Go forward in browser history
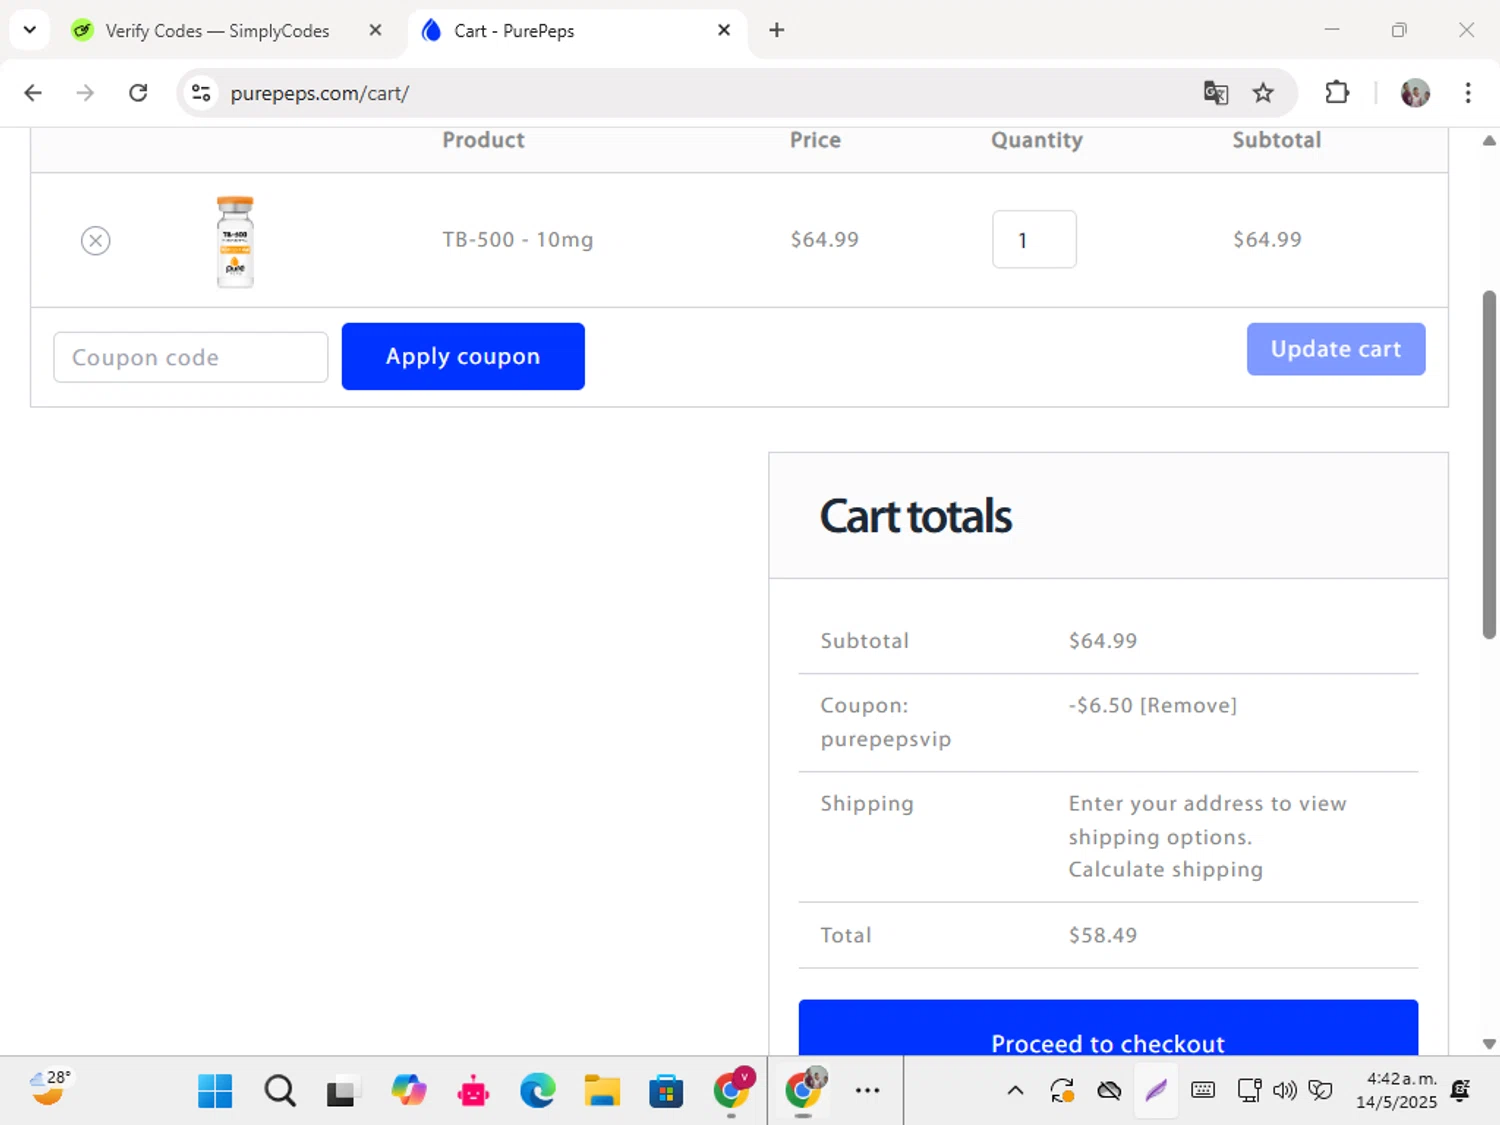This screenshot has width=1500, height=1125. (x=85, y=93)
